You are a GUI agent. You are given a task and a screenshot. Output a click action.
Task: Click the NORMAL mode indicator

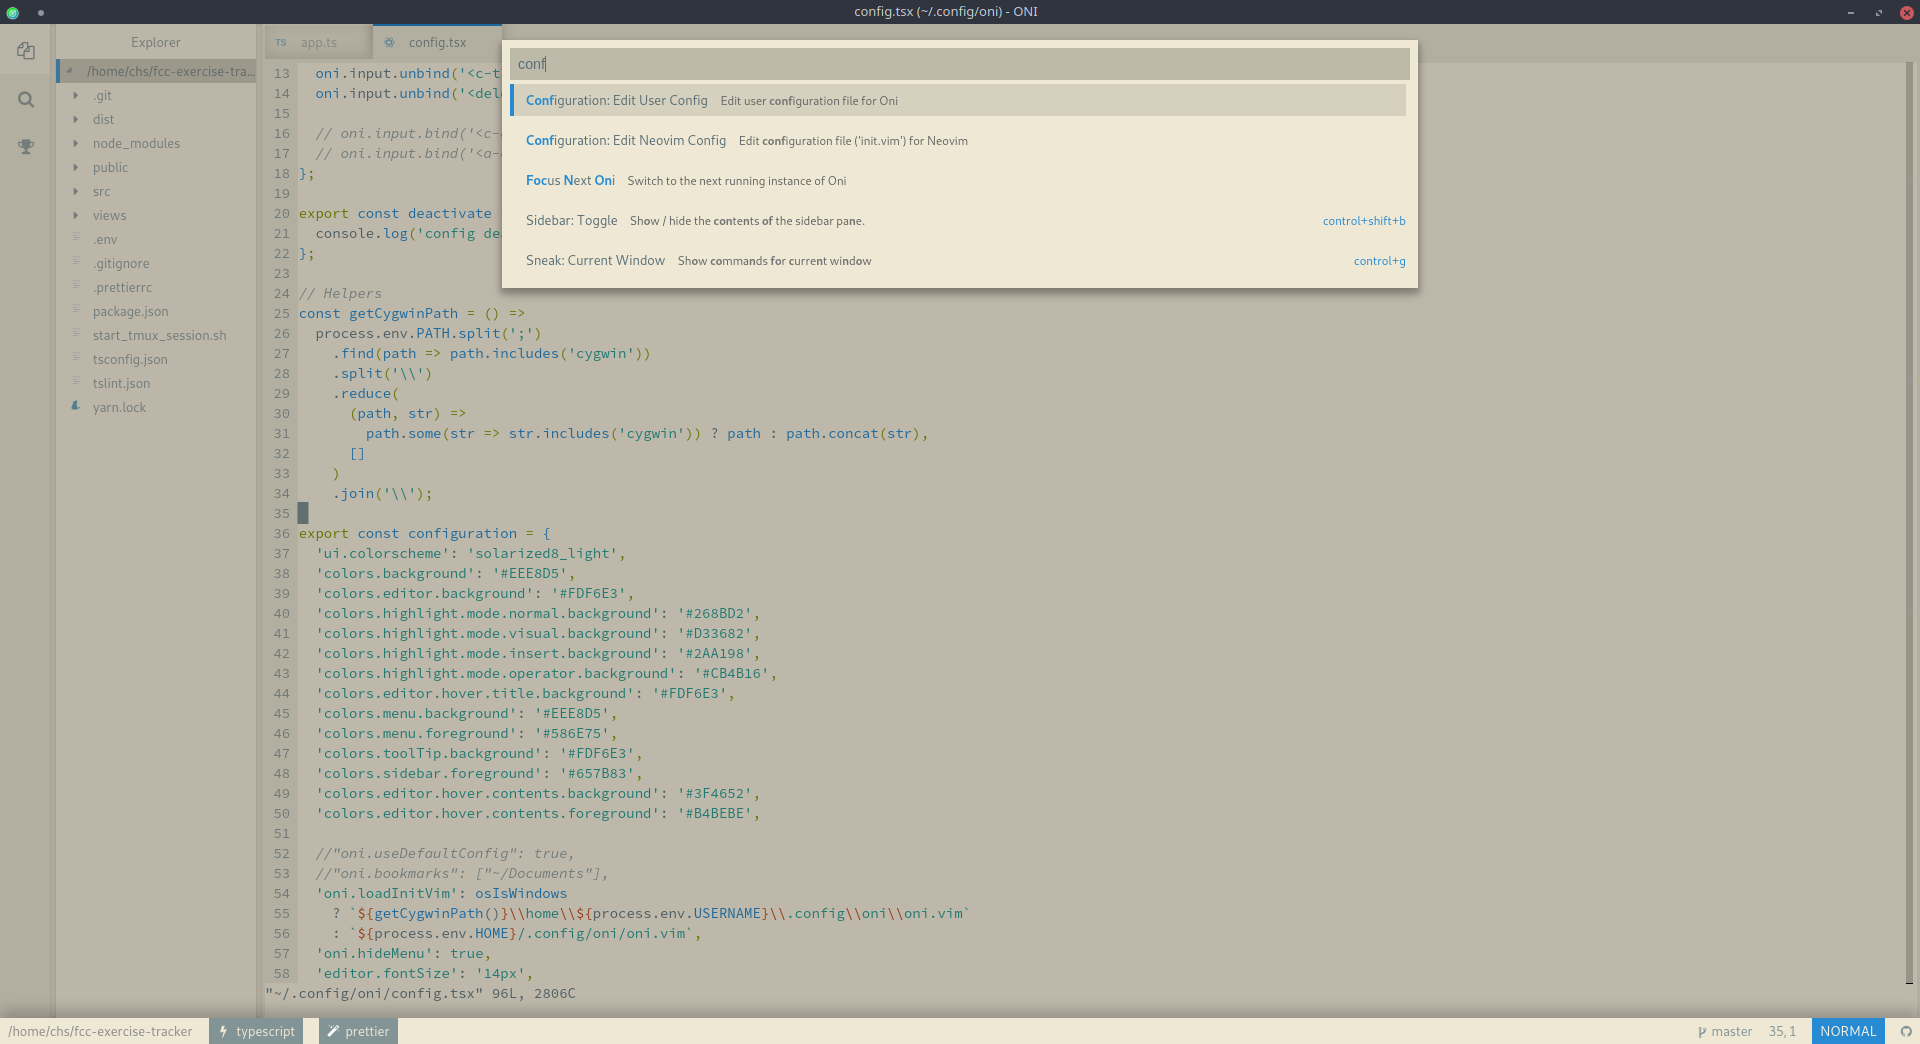pyautogui.click(x=1847, y=1031)
